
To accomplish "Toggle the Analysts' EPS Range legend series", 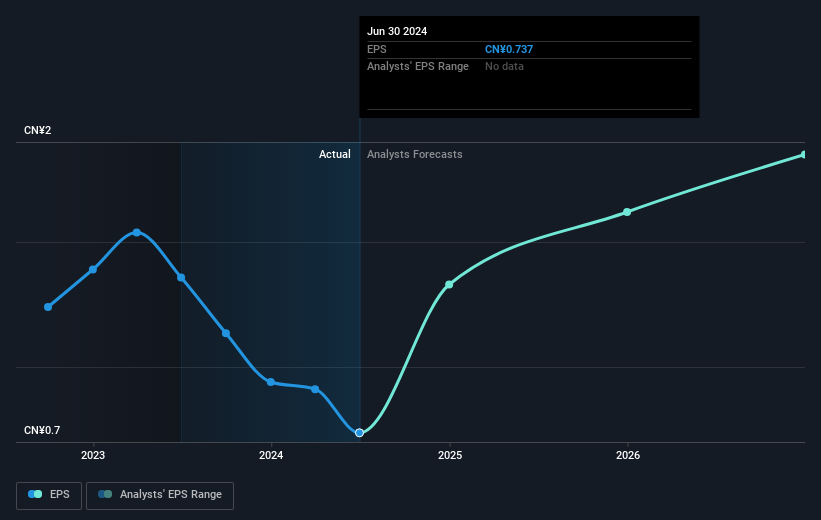I will click(160, 495).
